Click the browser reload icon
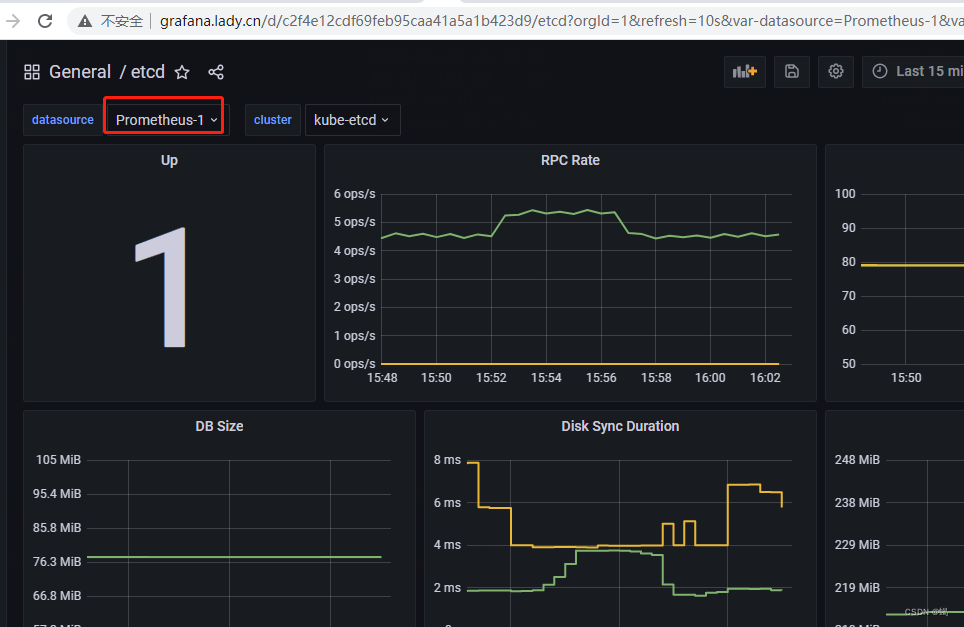The image size is (964, 627). (x=44, y=19)
